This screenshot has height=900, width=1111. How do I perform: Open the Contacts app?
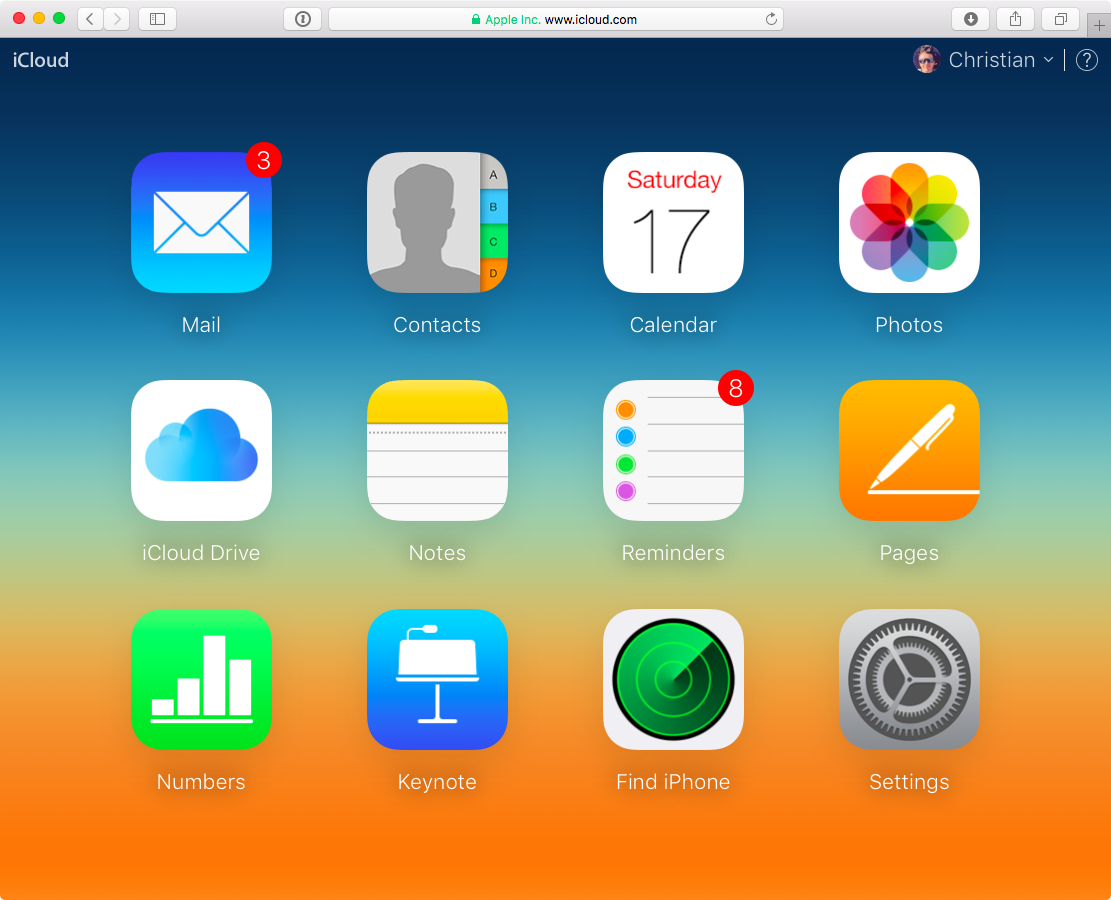pyautogui.click(x=437, y=223)
